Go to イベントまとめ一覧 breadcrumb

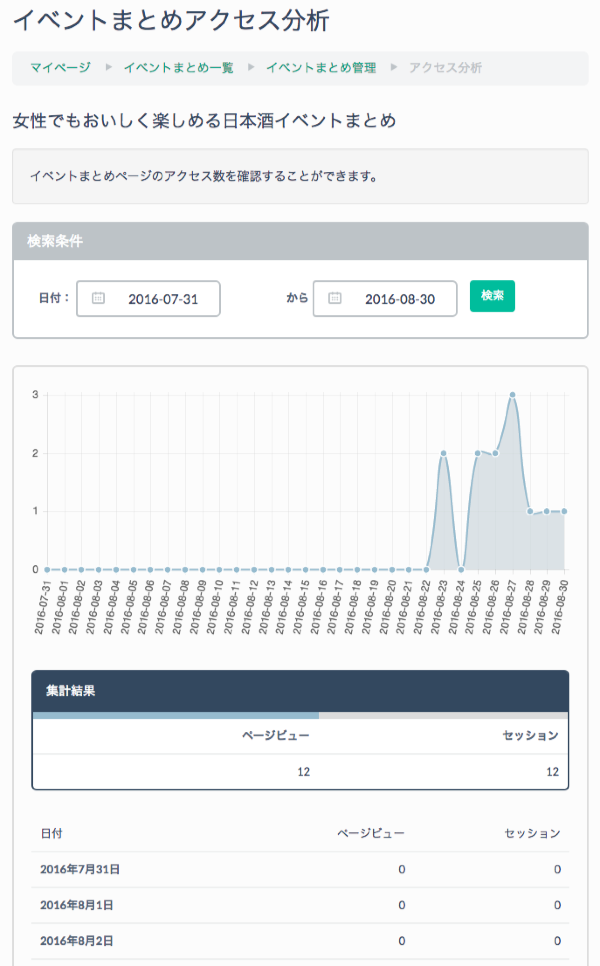[178, 68]
